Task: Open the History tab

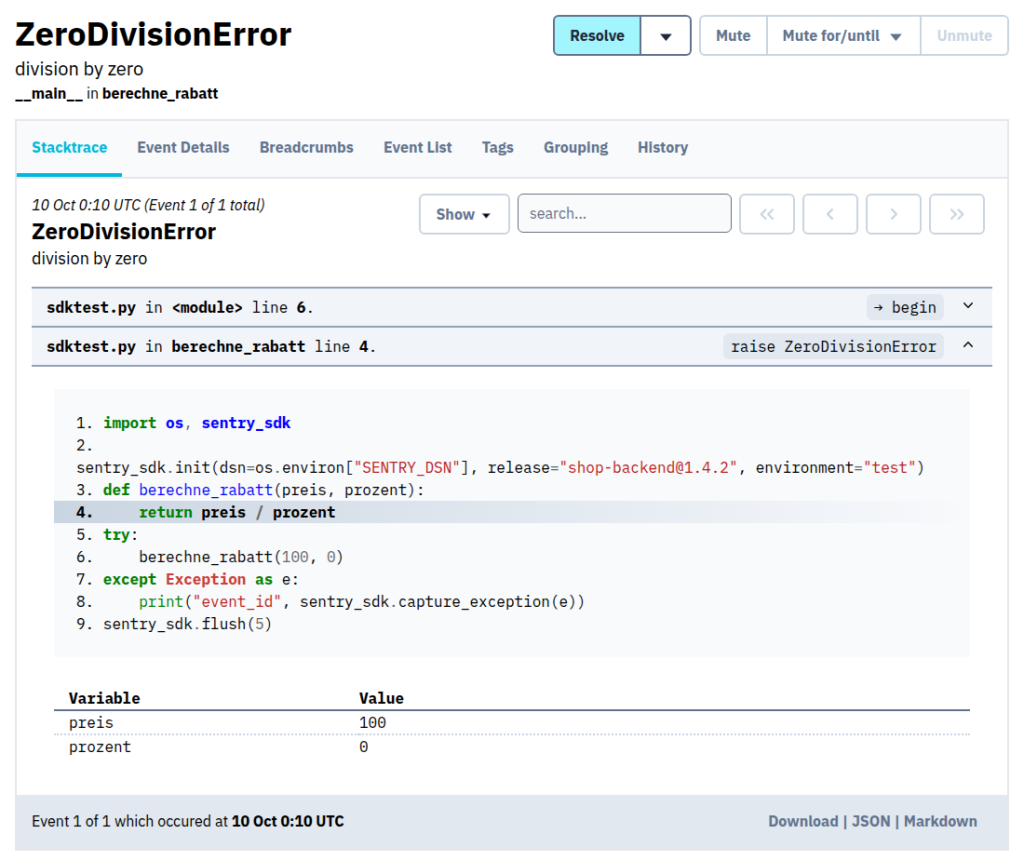Action: 663,148
